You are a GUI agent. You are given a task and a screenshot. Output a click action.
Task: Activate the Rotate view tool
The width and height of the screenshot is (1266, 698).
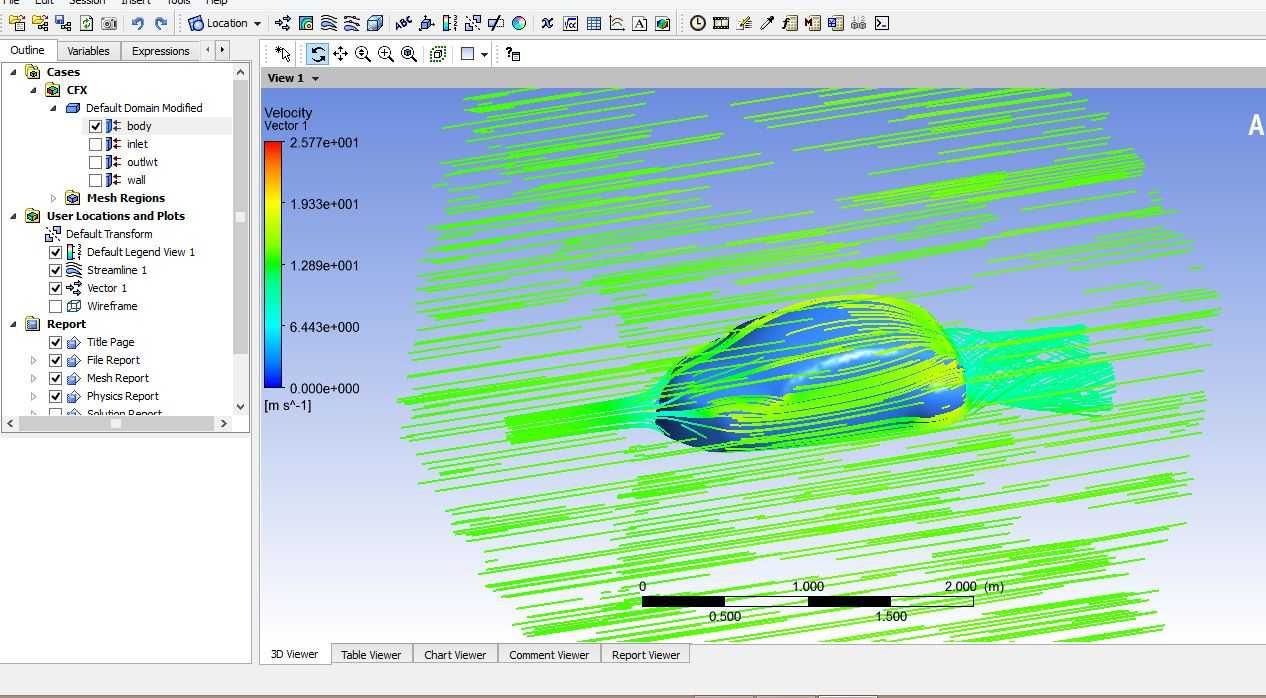point(317,54)
